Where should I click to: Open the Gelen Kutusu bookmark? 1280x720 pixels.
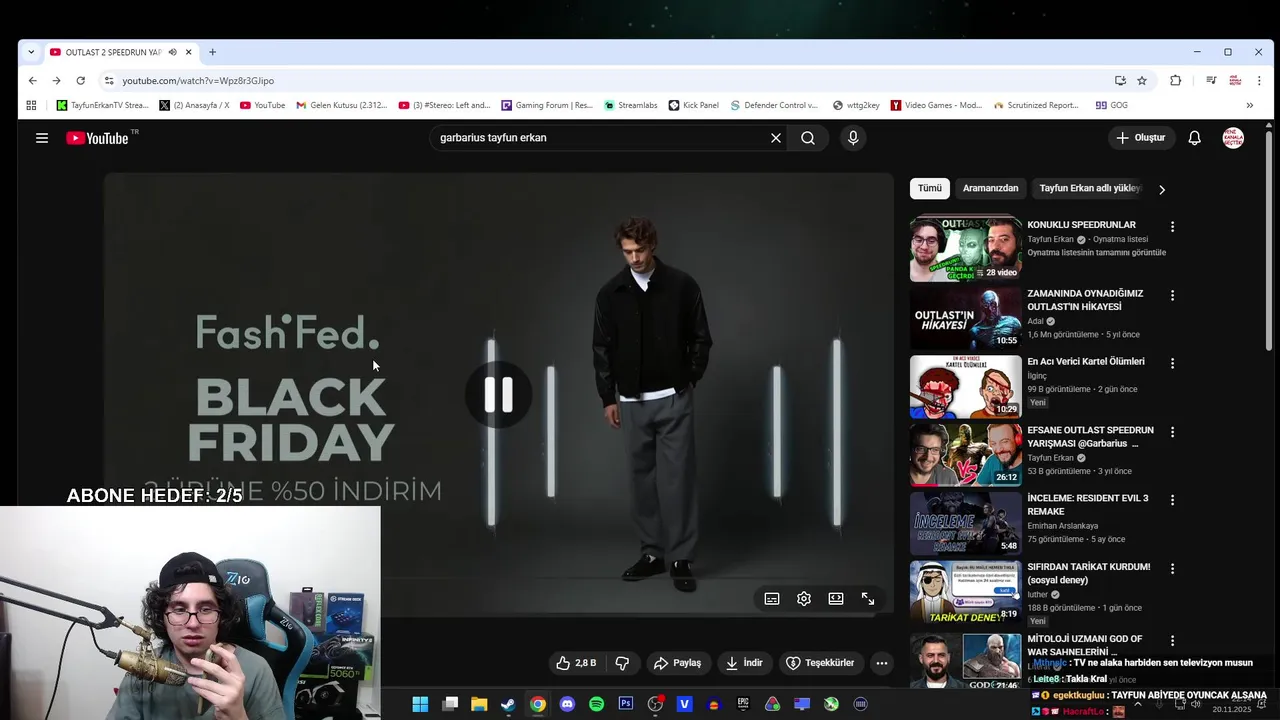[x=341, y=105]
